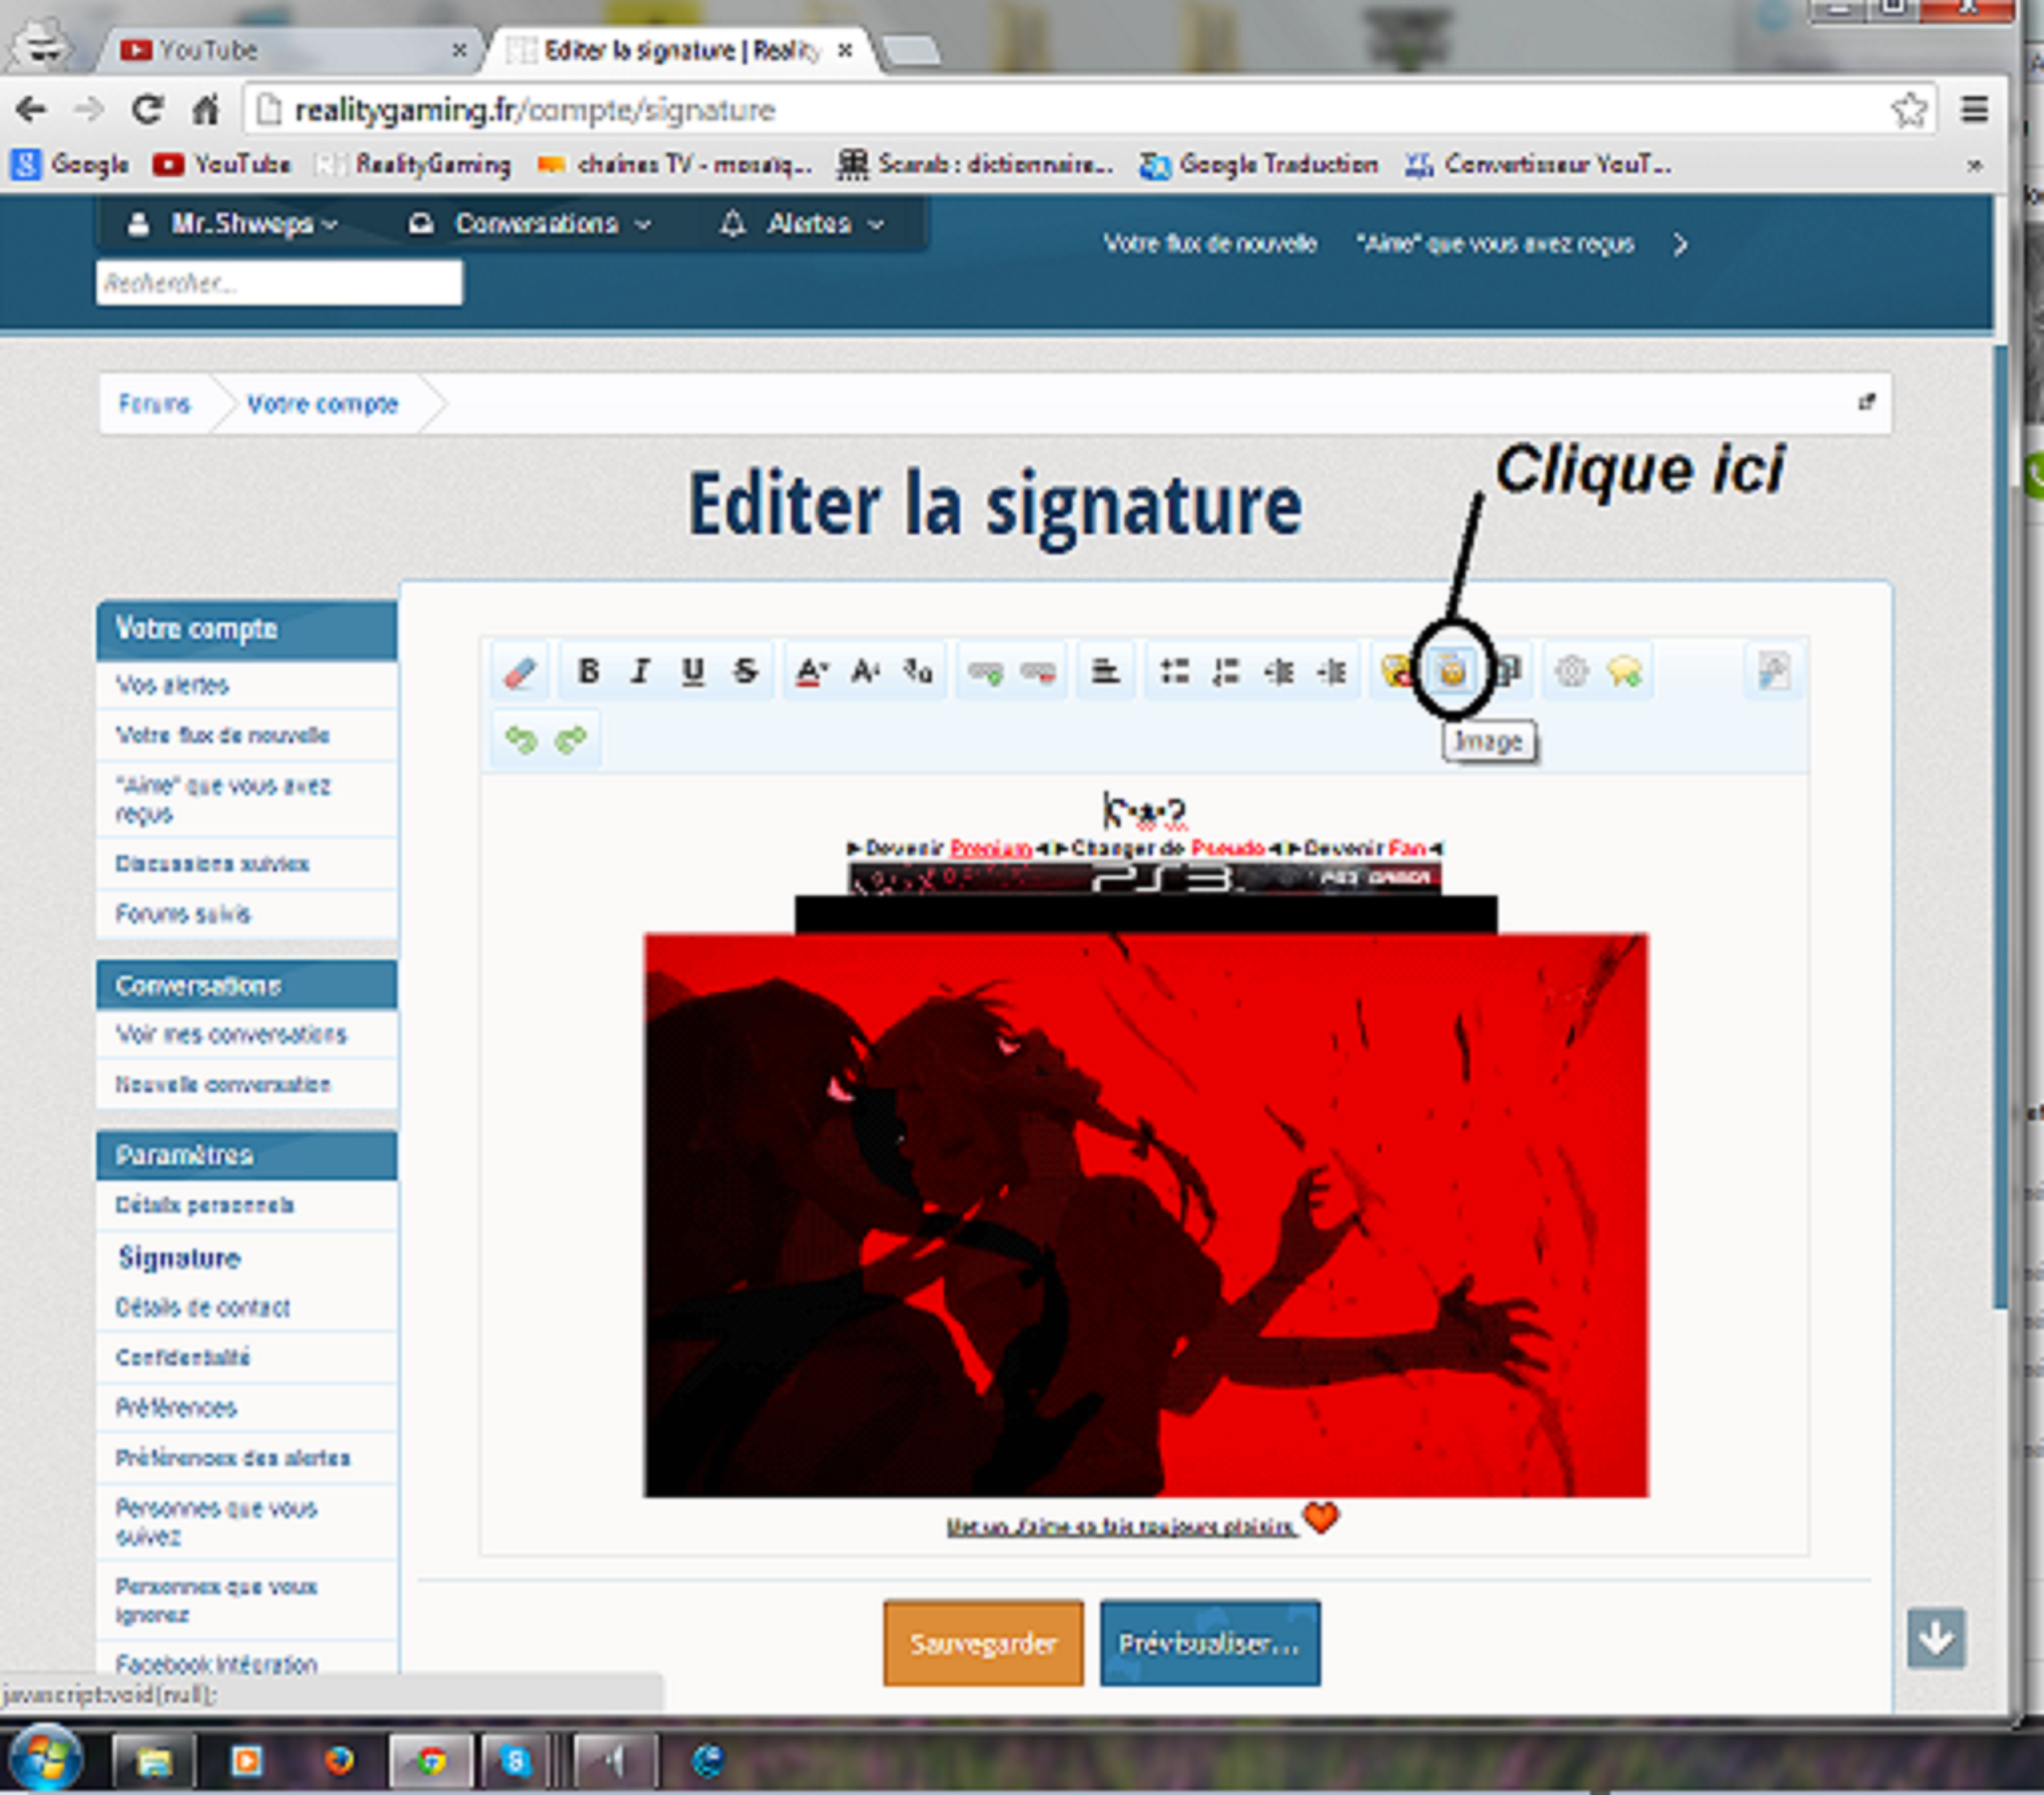Viewport: 2044px width, 1795px height.
Task: Open the font family dropdown
Action: coord(917,671)
